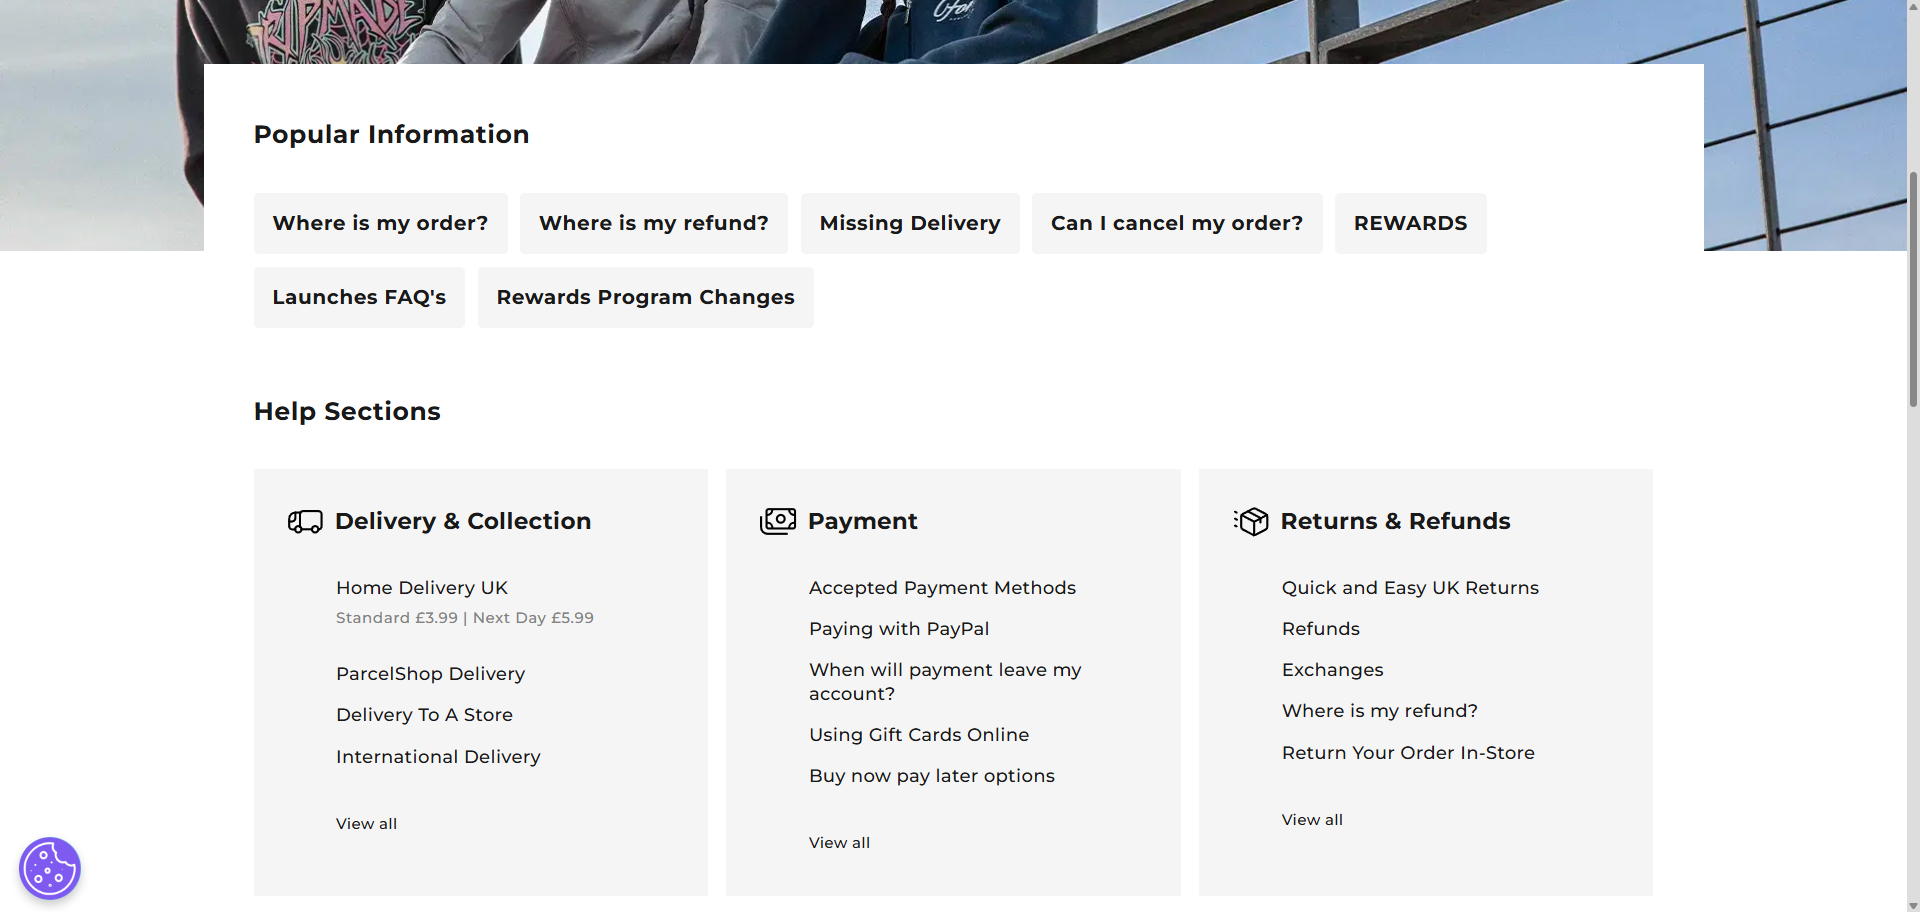The height and width of the screenshot is (912, 1920).
Task: View all Payment articles
Action: 839,843
